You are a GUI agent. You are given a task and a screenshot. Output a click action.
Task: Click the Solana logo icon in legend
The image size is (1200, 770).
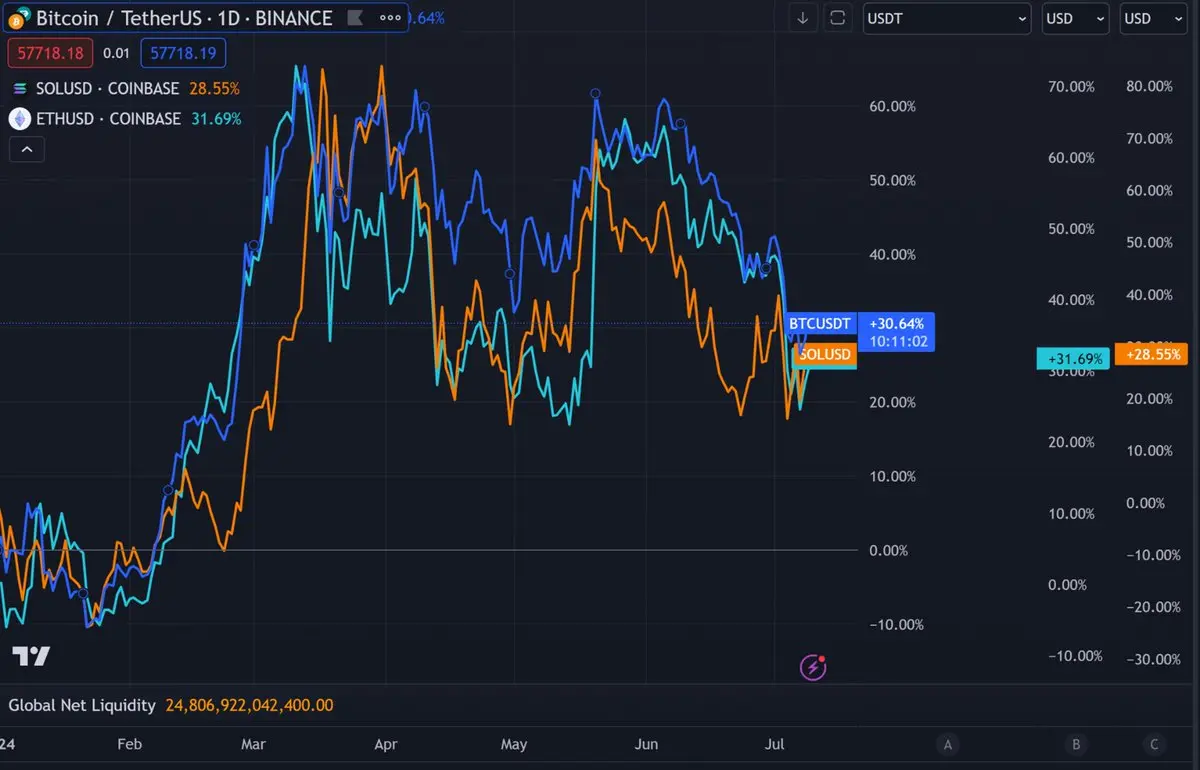click(x=20, y=88)
